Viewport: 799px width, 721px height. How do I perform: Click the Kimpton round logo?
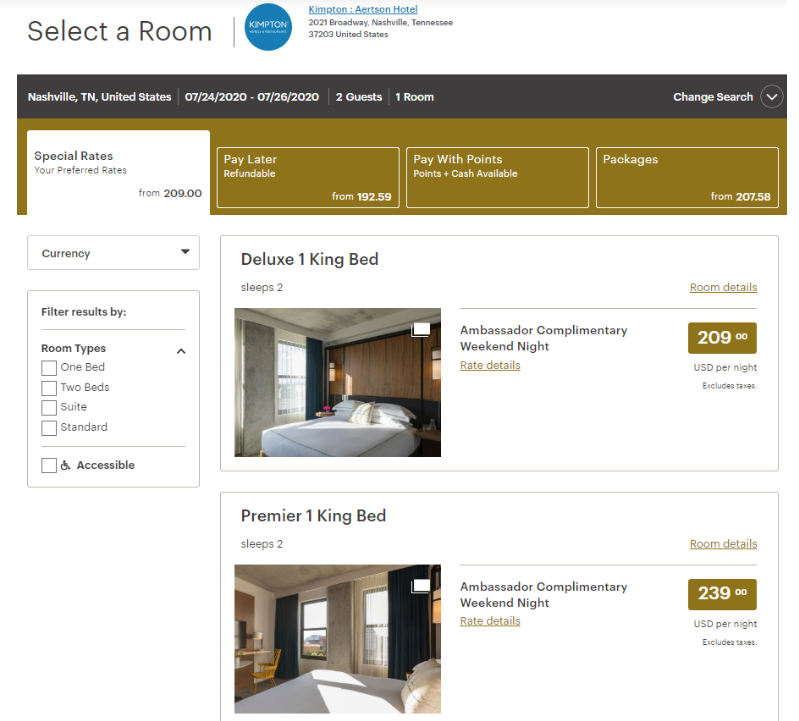(x=268, y=27)
